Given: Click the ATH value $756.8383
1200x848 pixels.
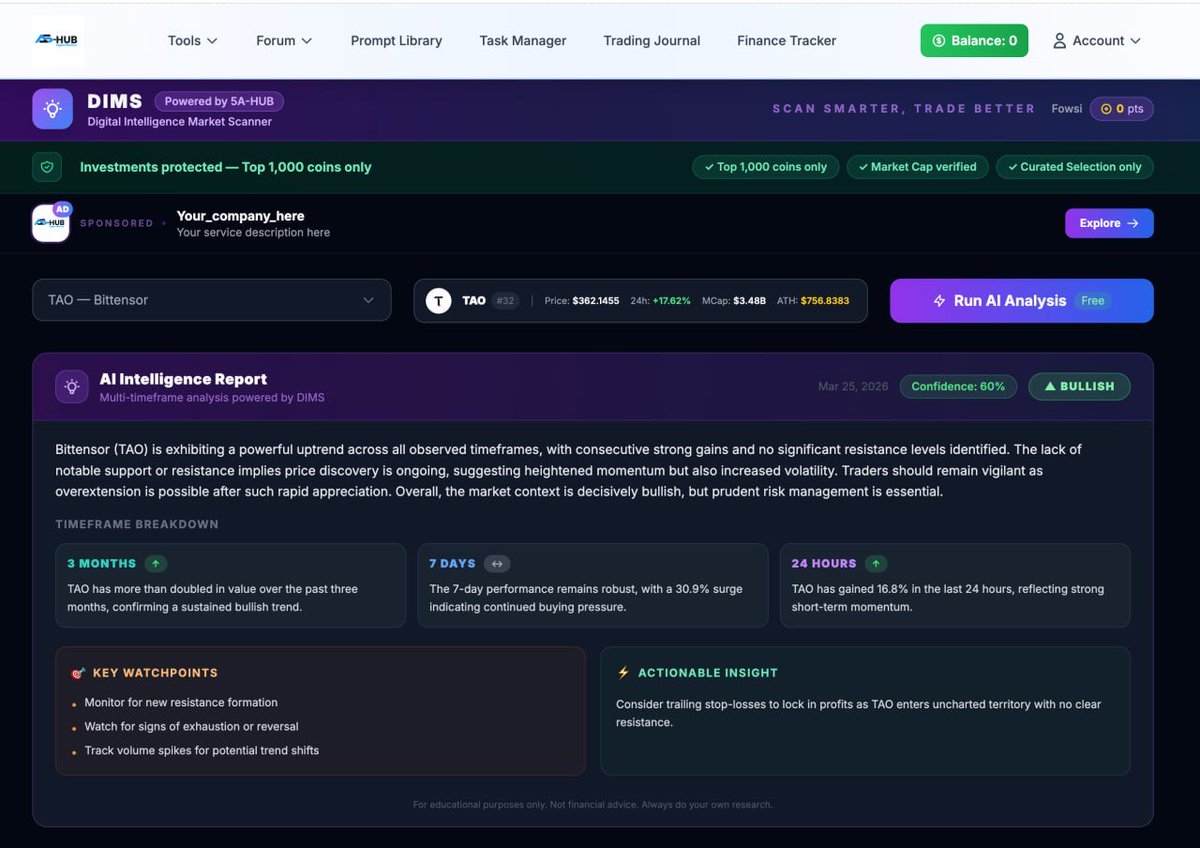Looking at the screenshot, I should coord(825,301).
